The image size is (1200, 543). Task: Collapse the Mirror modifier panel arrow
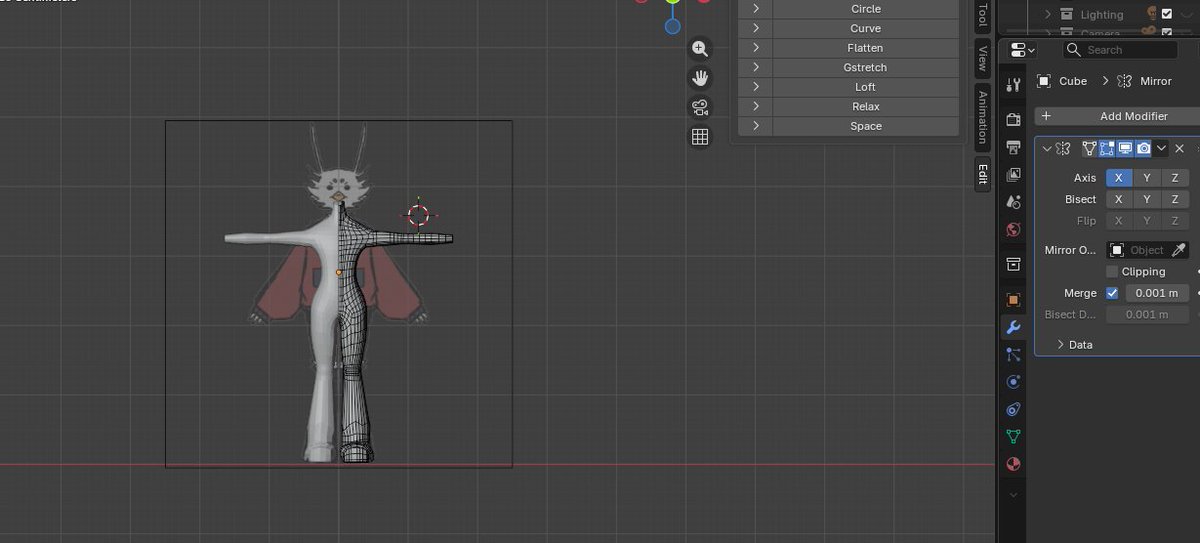[x=1047, y=148]
